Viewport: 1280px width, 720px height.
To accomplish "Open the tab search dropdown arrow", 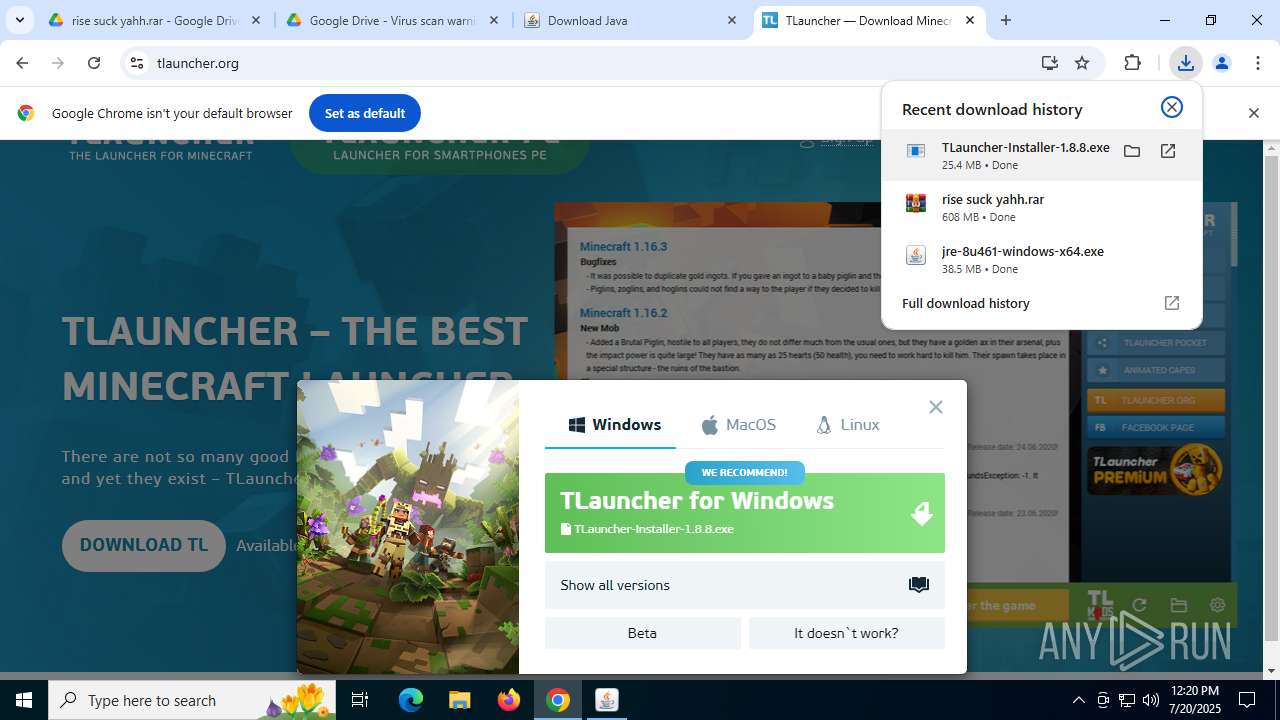I will (x=19, y=20).
